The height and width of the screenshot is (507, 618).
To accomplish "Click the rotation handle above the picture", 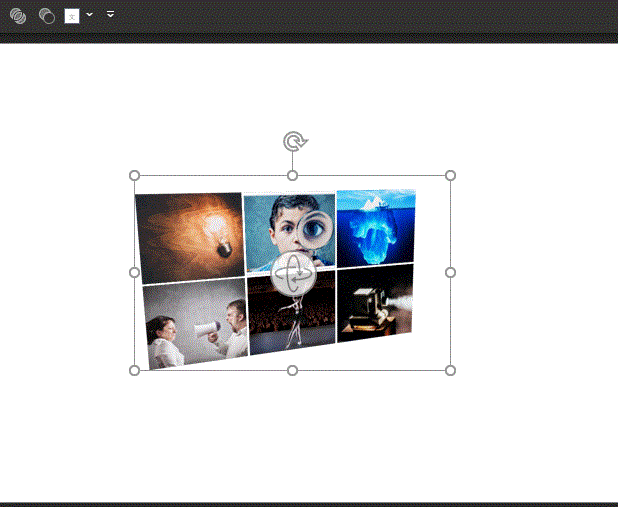I will (295, 142).
